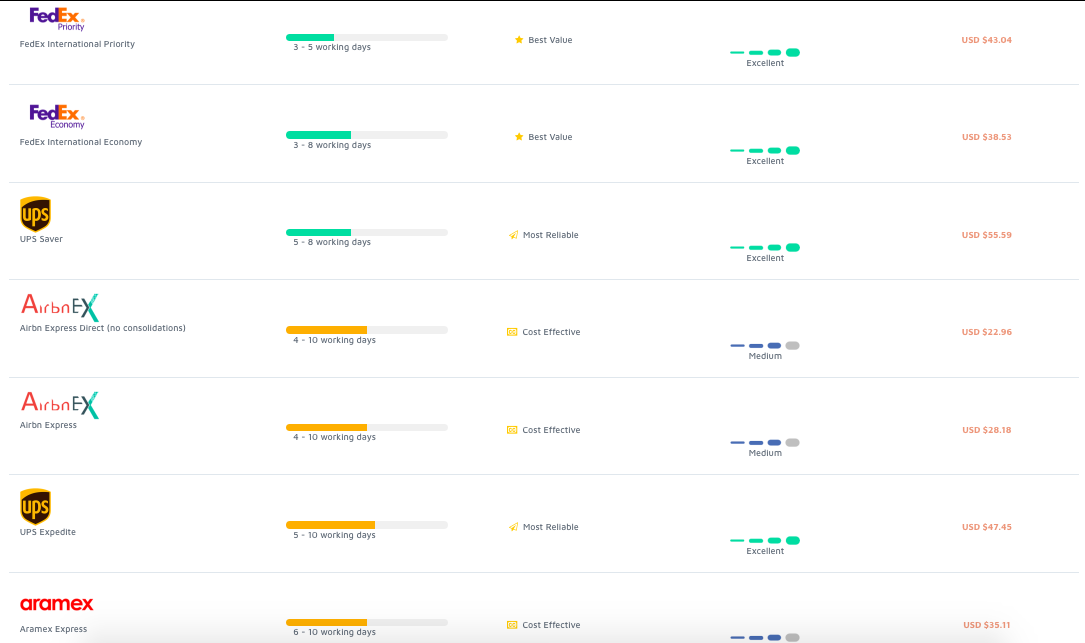The width and height of the screenshot is (1085, 643).
Task: Click FedEx Priority 3 - 5 days progress bar
Action: pyautogui.click(x=366, y=37)
